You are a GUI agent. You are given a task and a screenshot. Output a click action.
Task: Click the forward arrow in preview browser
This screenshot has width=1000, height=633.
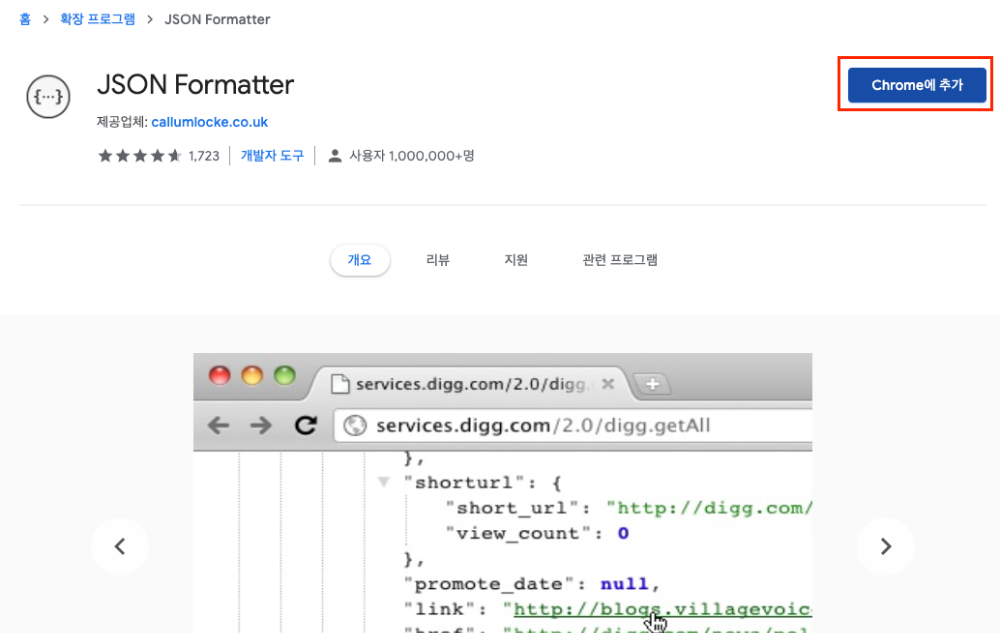[261, 425]
